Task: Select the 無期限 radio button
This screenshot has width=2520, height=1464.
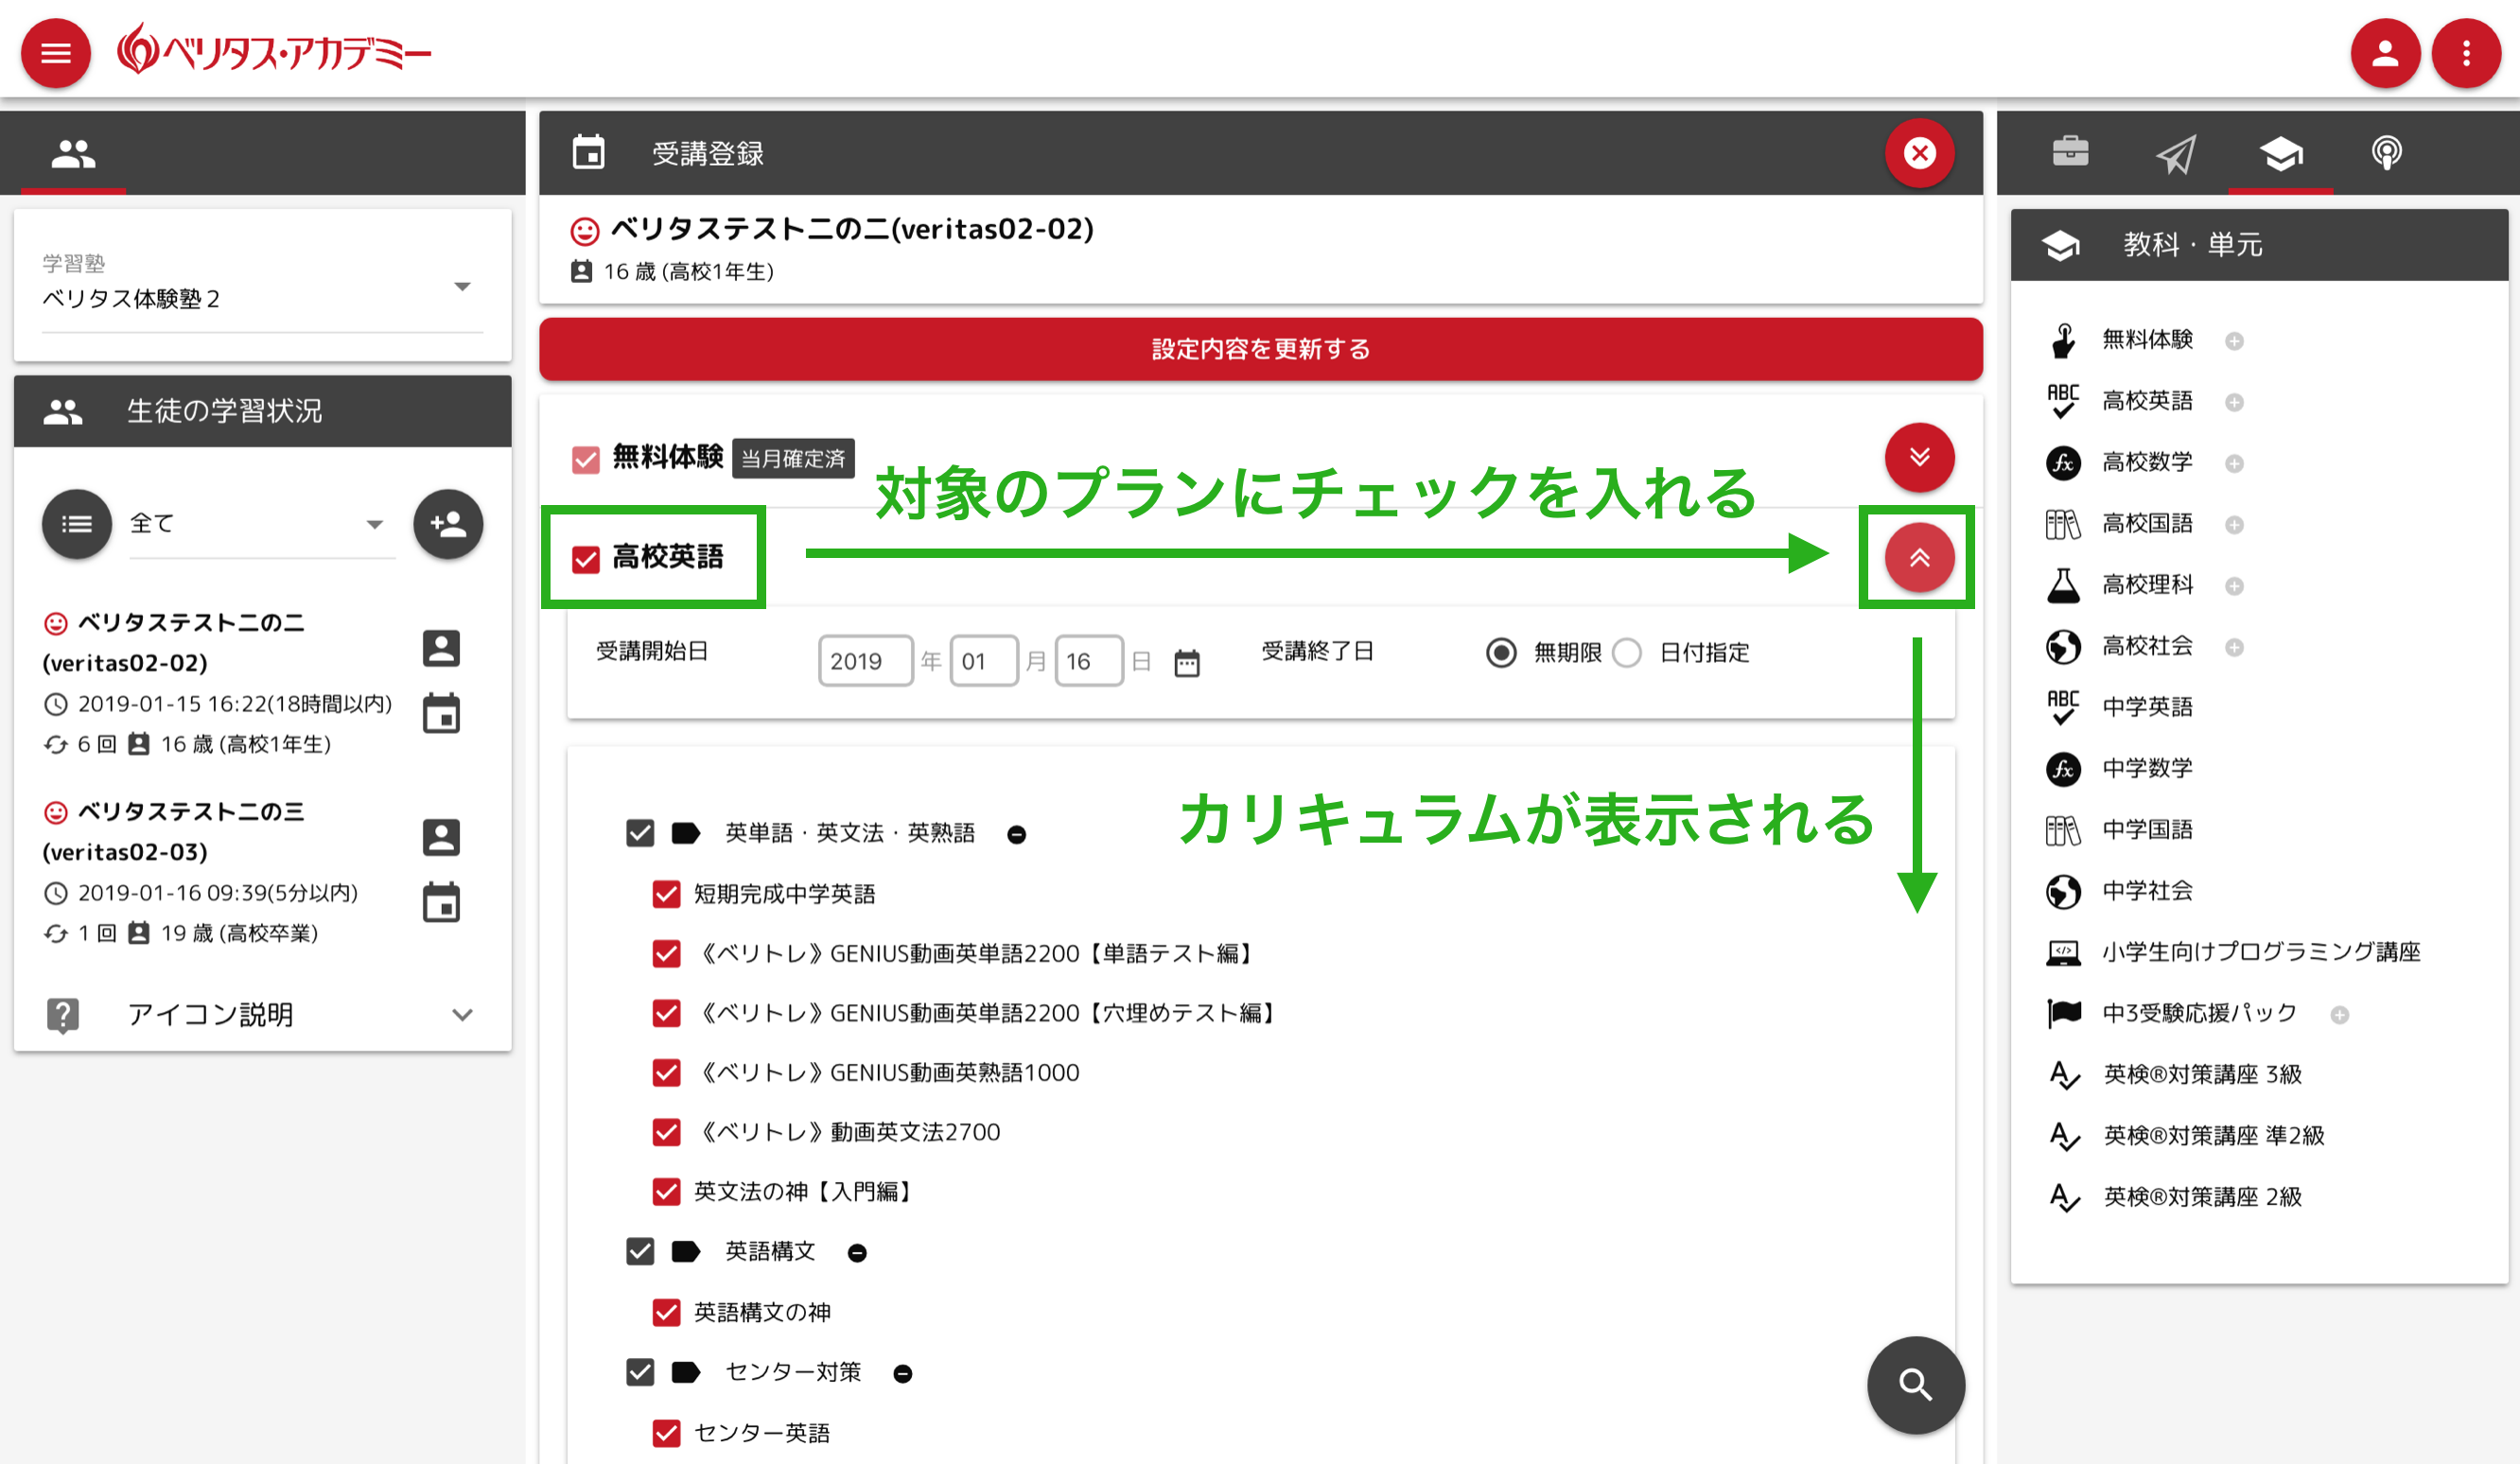Action: click(1501, 653)
